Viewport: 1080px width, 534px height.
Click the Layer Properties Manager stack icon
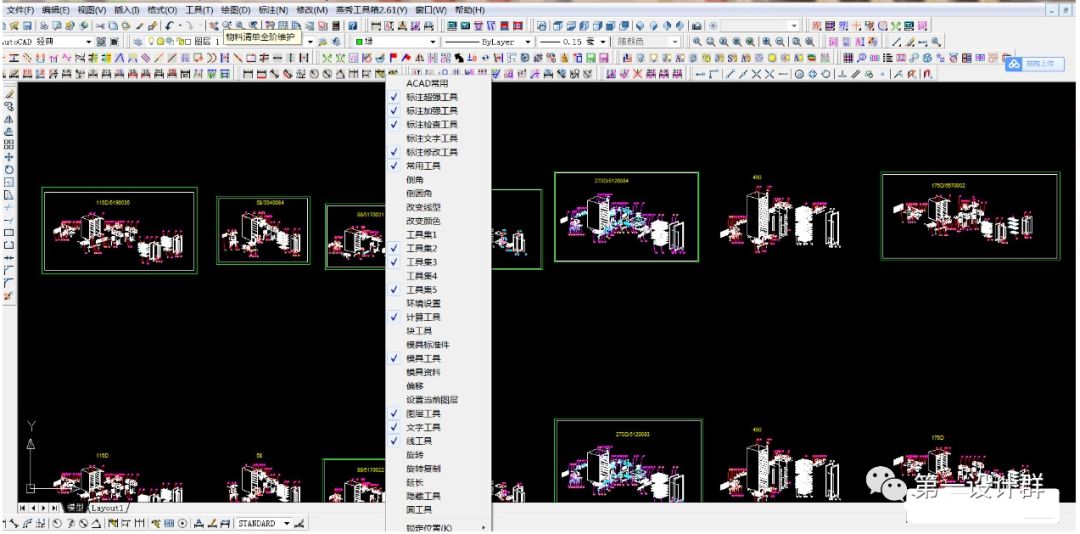pos(138,41)
